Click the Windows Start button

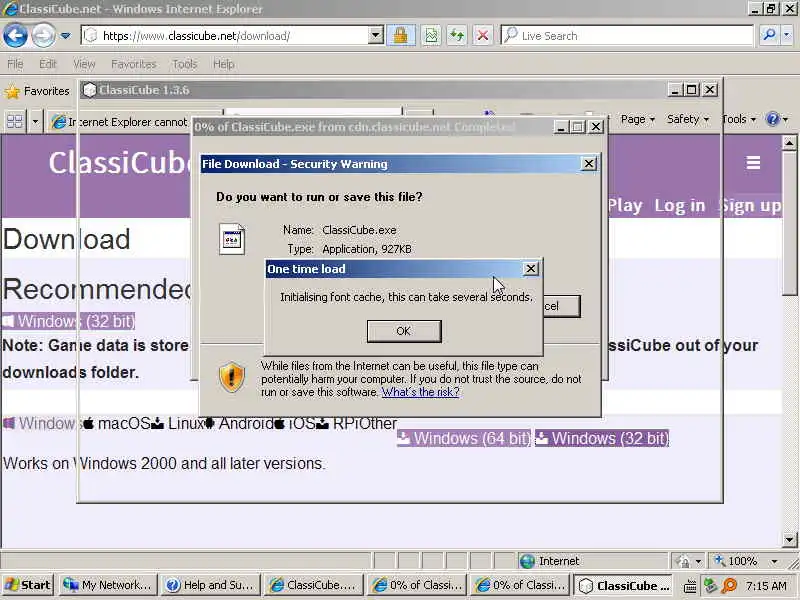(28, 585)
